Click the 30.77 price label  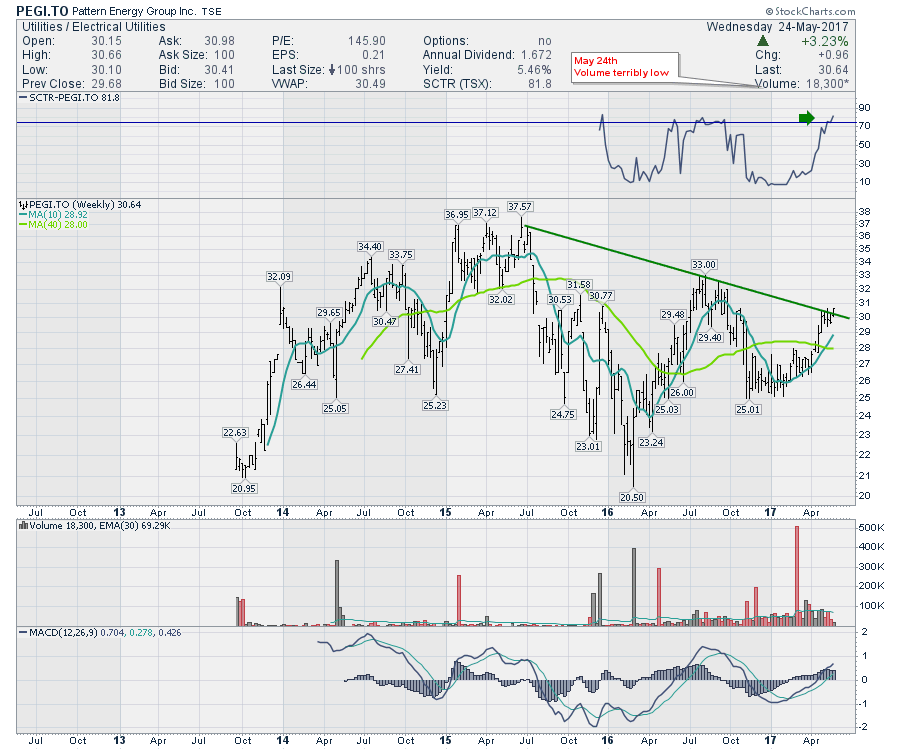pyautogui.click(x=601, y=296)
